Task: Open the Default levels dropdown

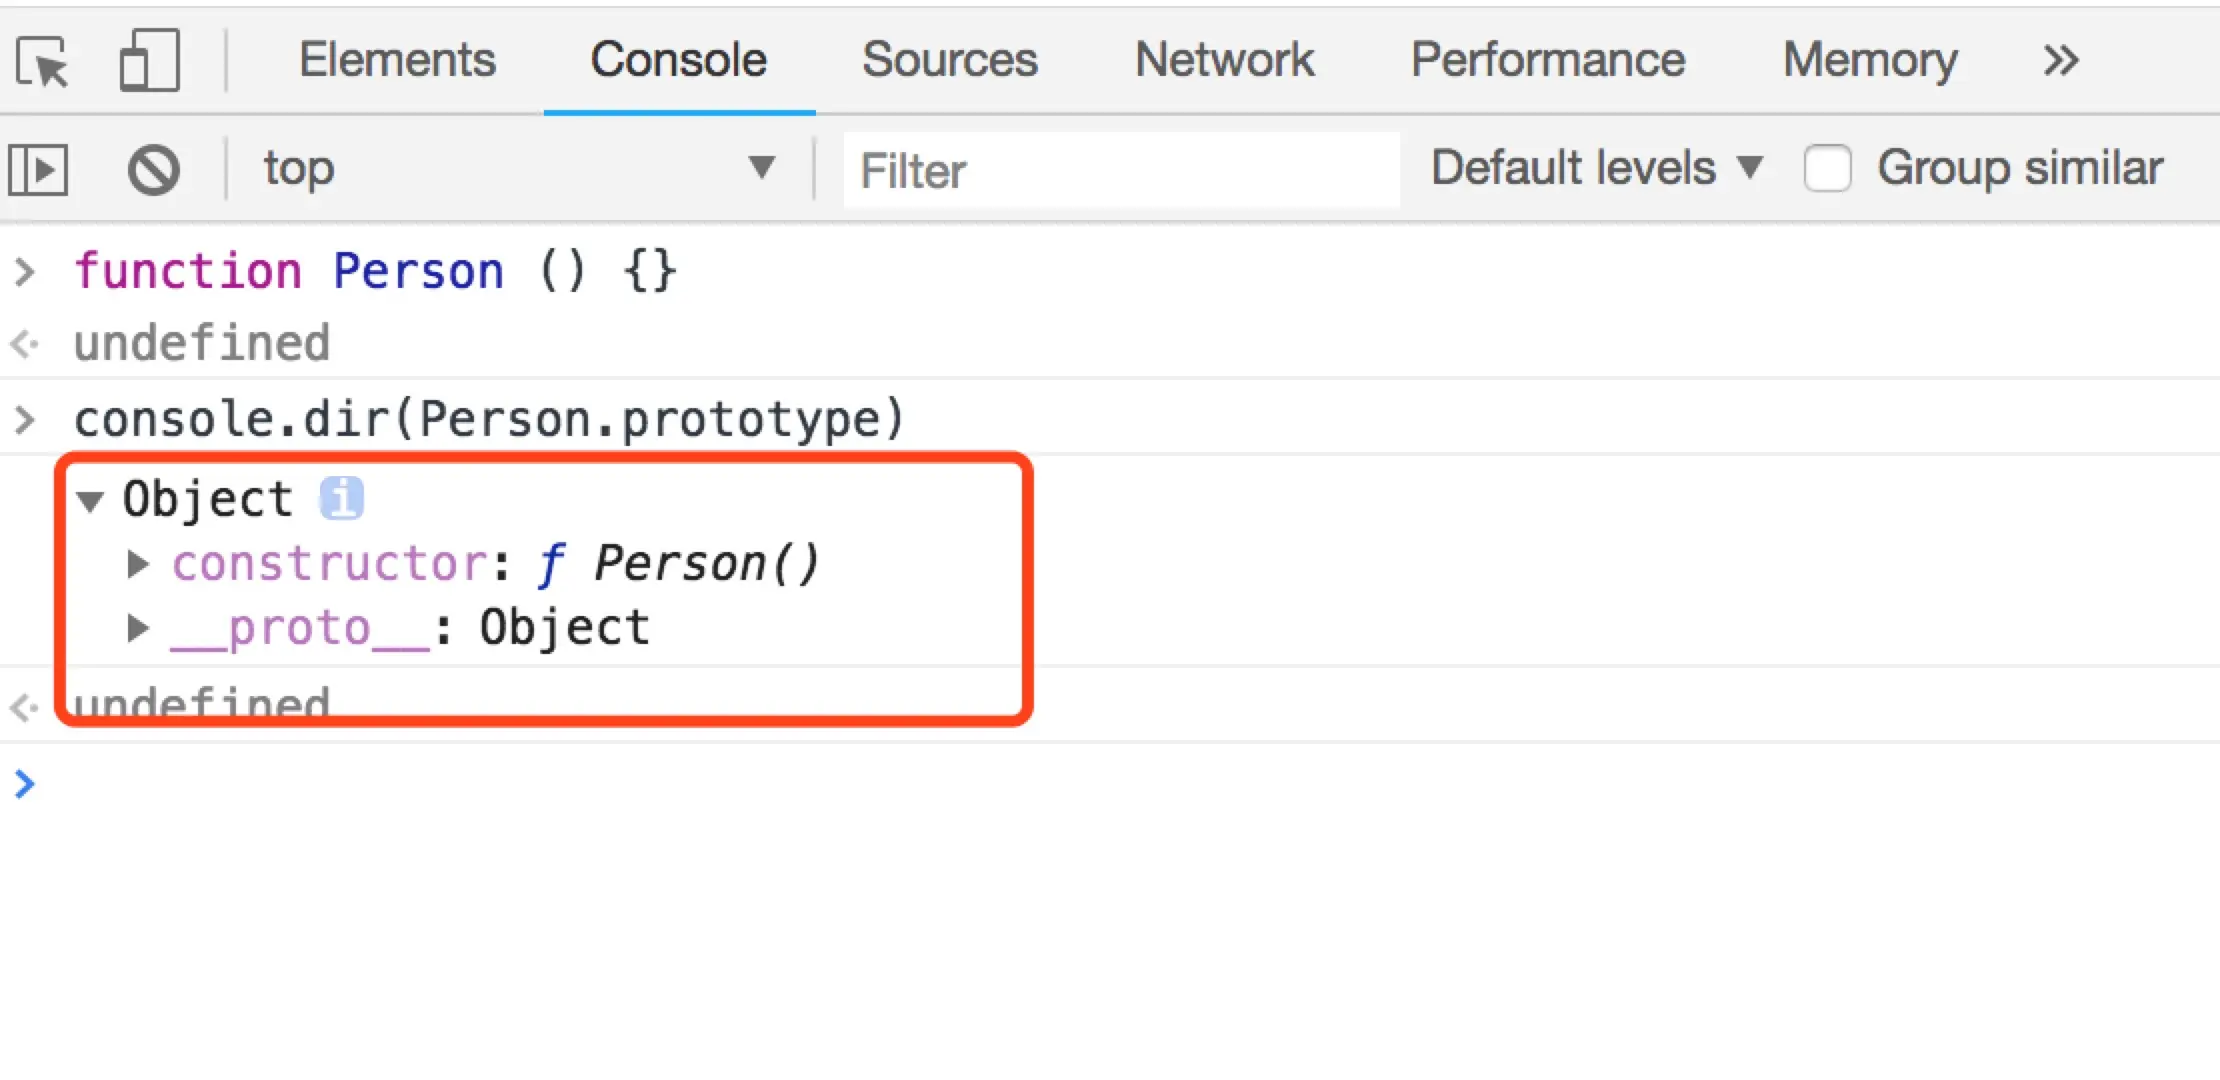Action: point(1596,168)
